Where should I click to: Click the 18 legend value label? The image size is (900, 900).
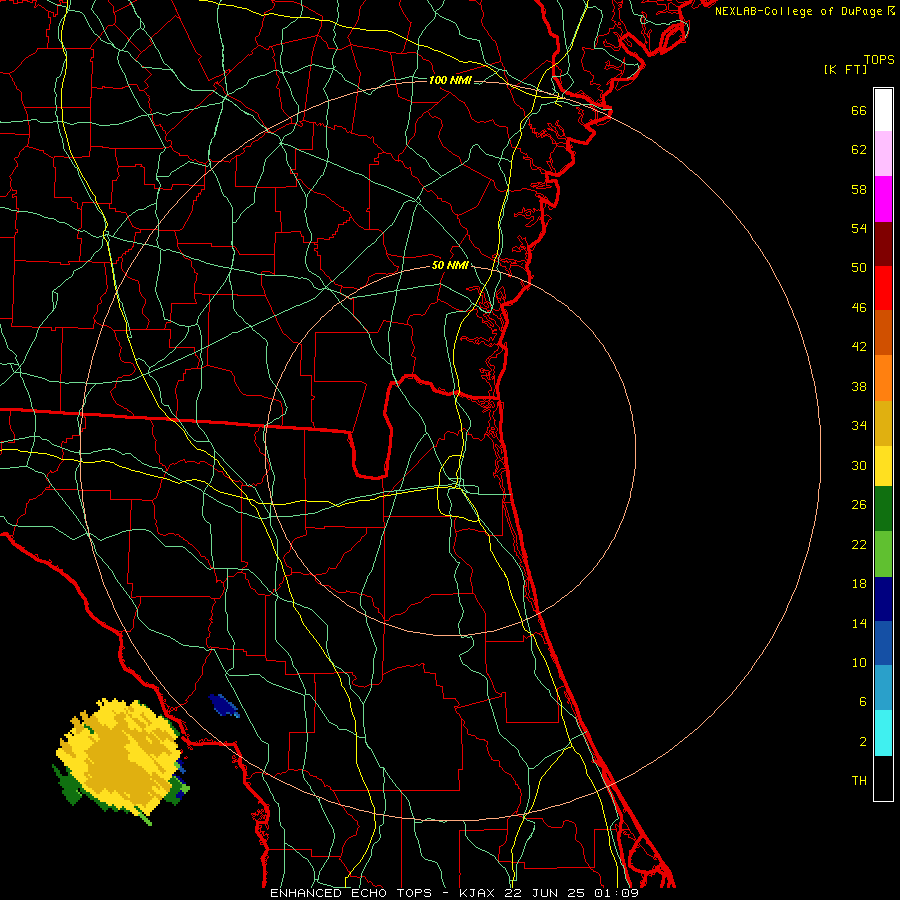pyautogui.click(x=859, y=584)
